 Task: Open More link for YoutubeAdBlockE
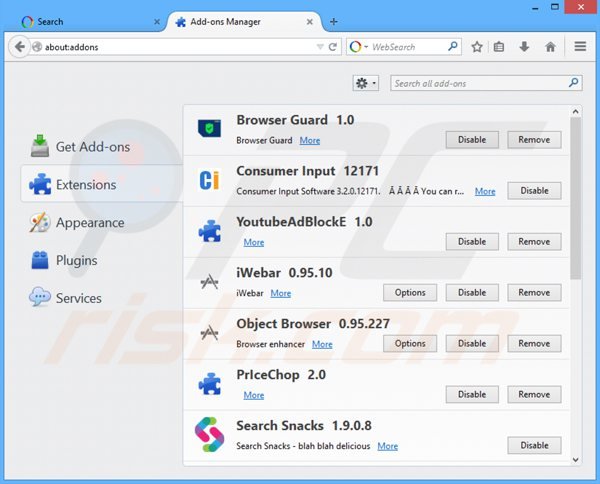[254, 242]
